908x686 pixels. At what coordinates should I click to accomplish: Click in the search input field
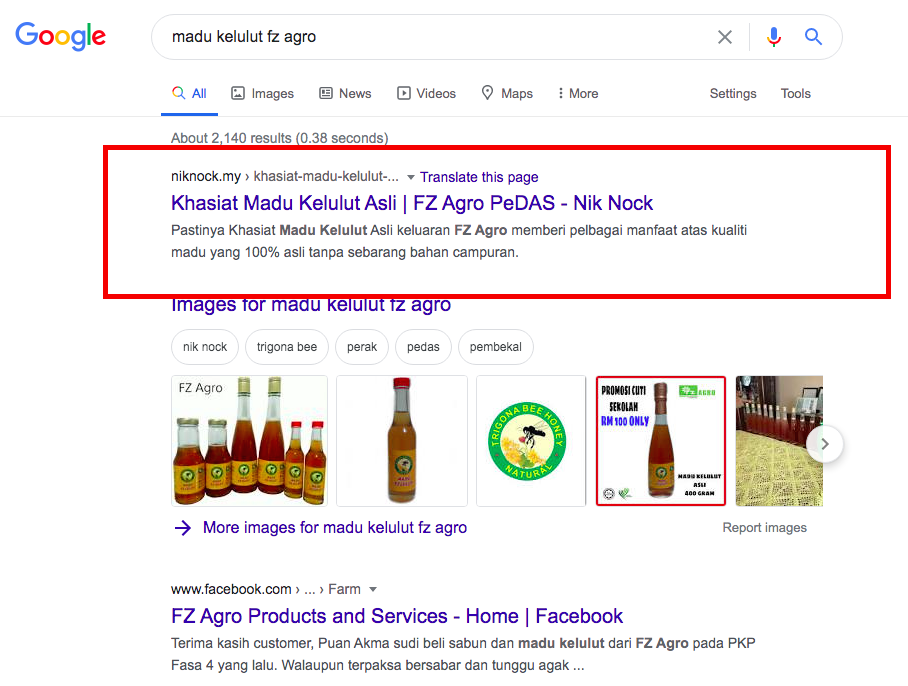pos(430,37)
